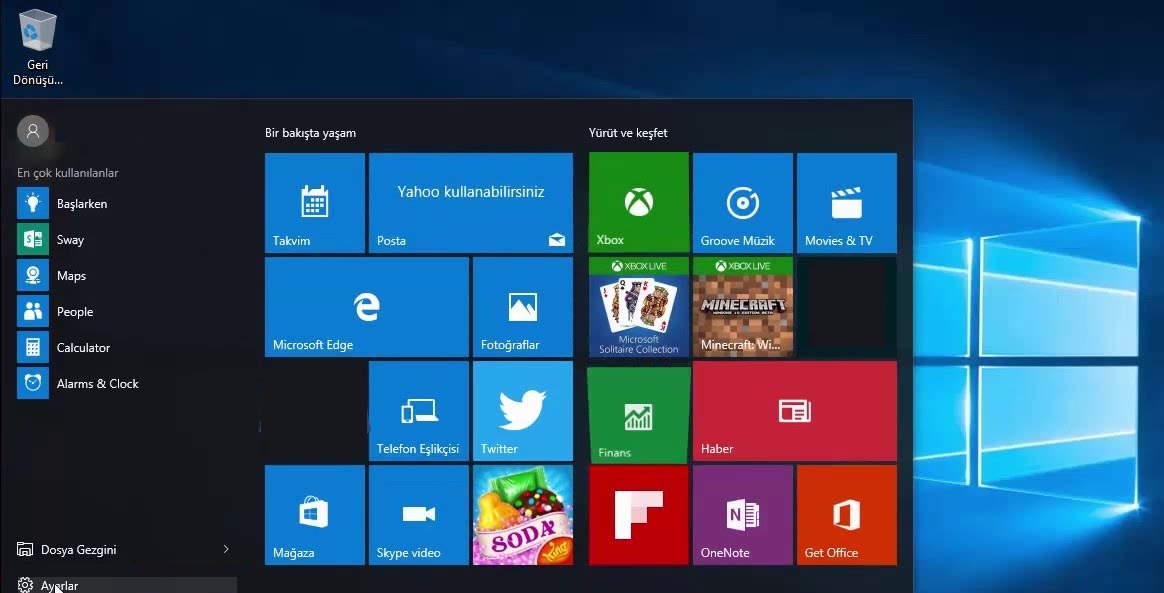The height and width of the screenshot is (593, 1164).
Task: Open the OneNote tile
Action: [x=742, y=514]
